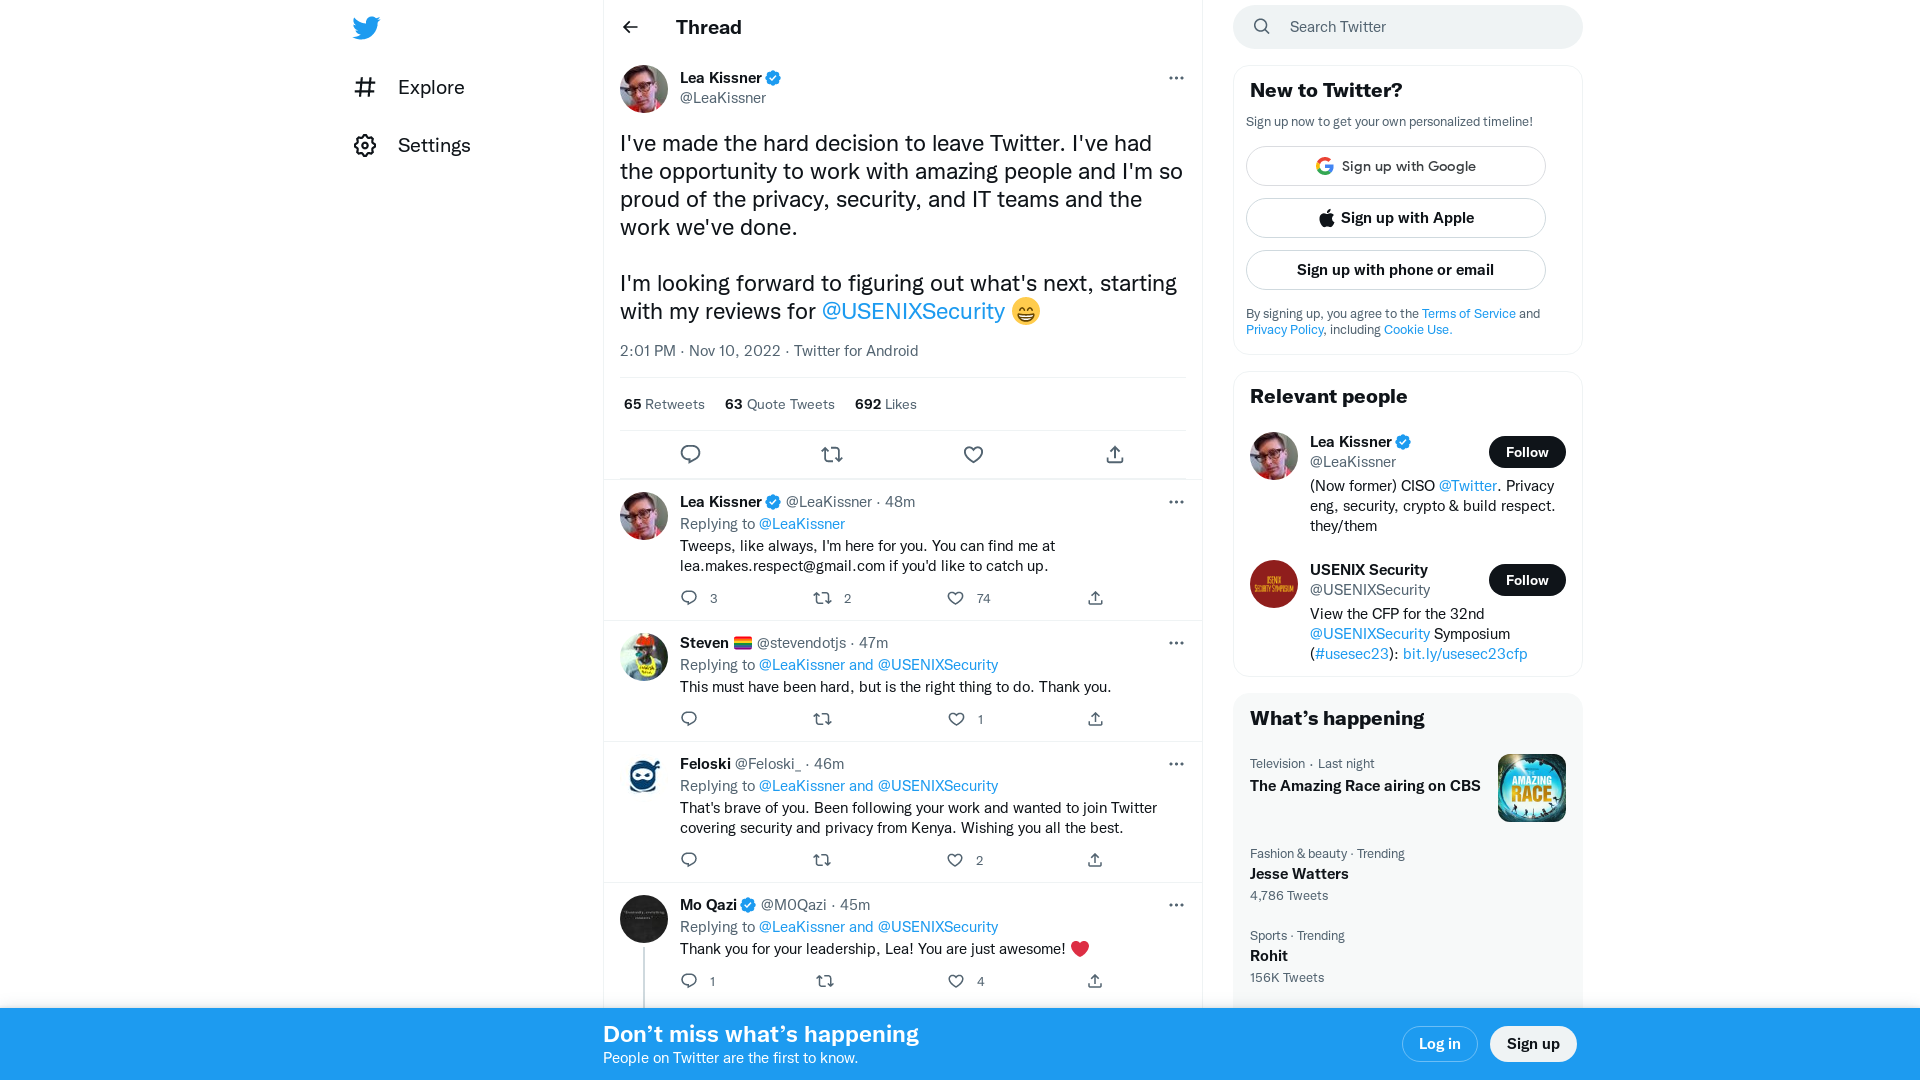Viewport: 1920px width, 1080px height.
Task: Click Sign up with Google
Action: click(1395, 166)
